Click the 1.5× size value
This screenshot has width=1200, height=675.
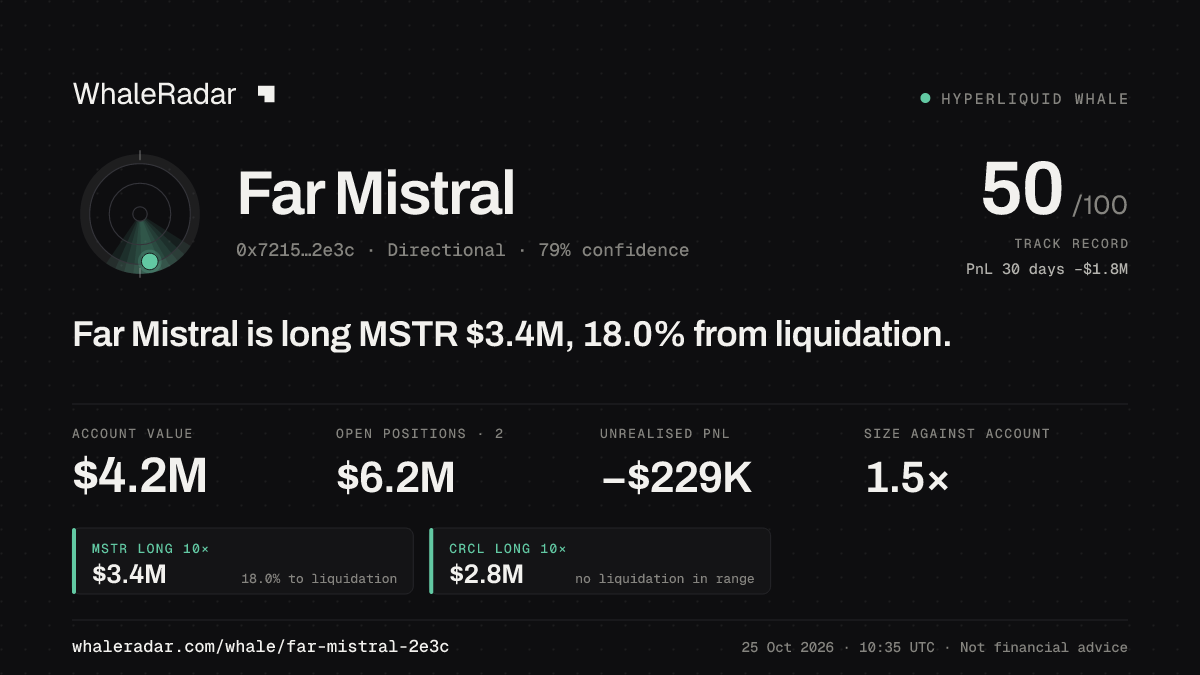[906, 478]
